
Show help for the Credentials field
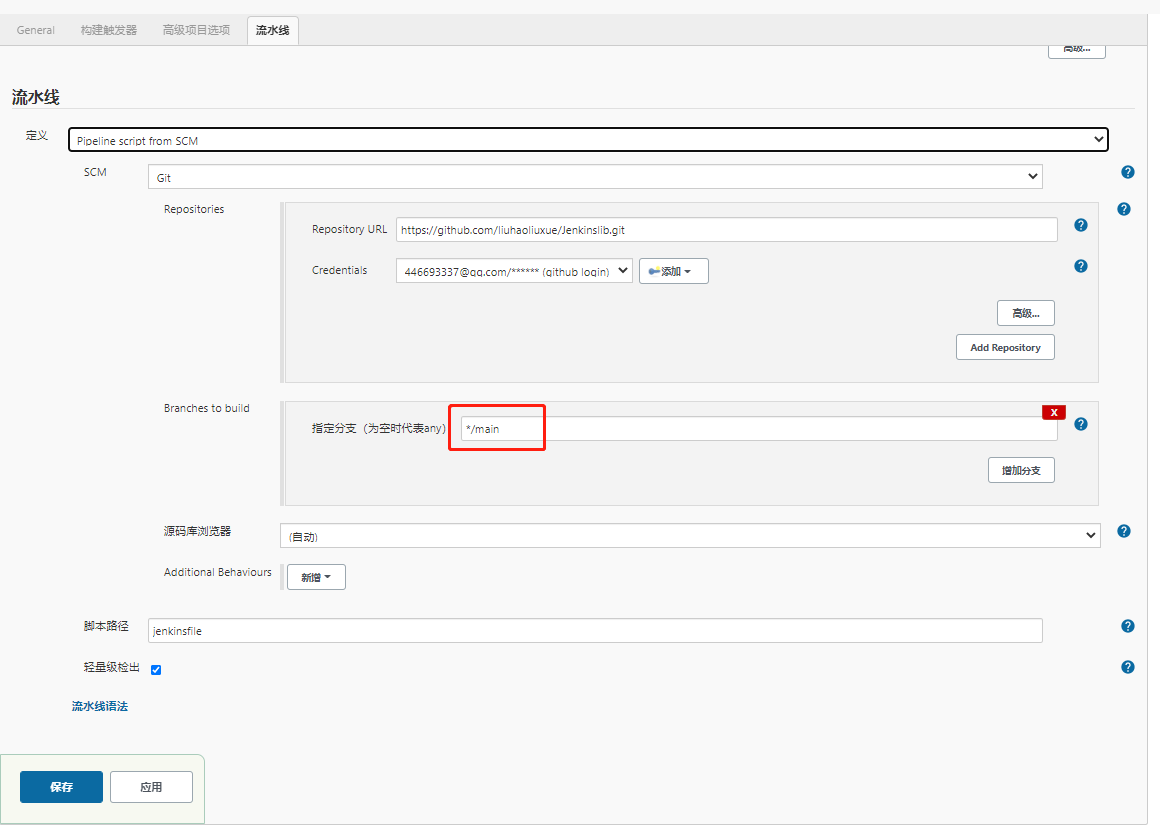1081,266
